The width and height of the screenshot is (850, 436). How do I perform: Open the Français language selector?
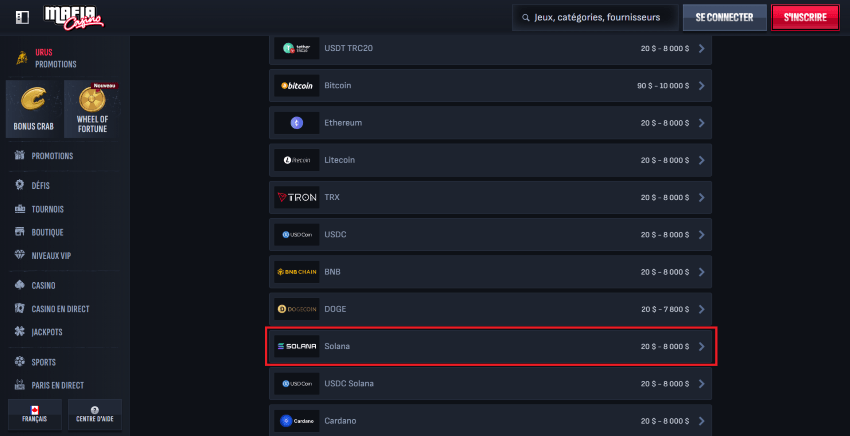35,414
